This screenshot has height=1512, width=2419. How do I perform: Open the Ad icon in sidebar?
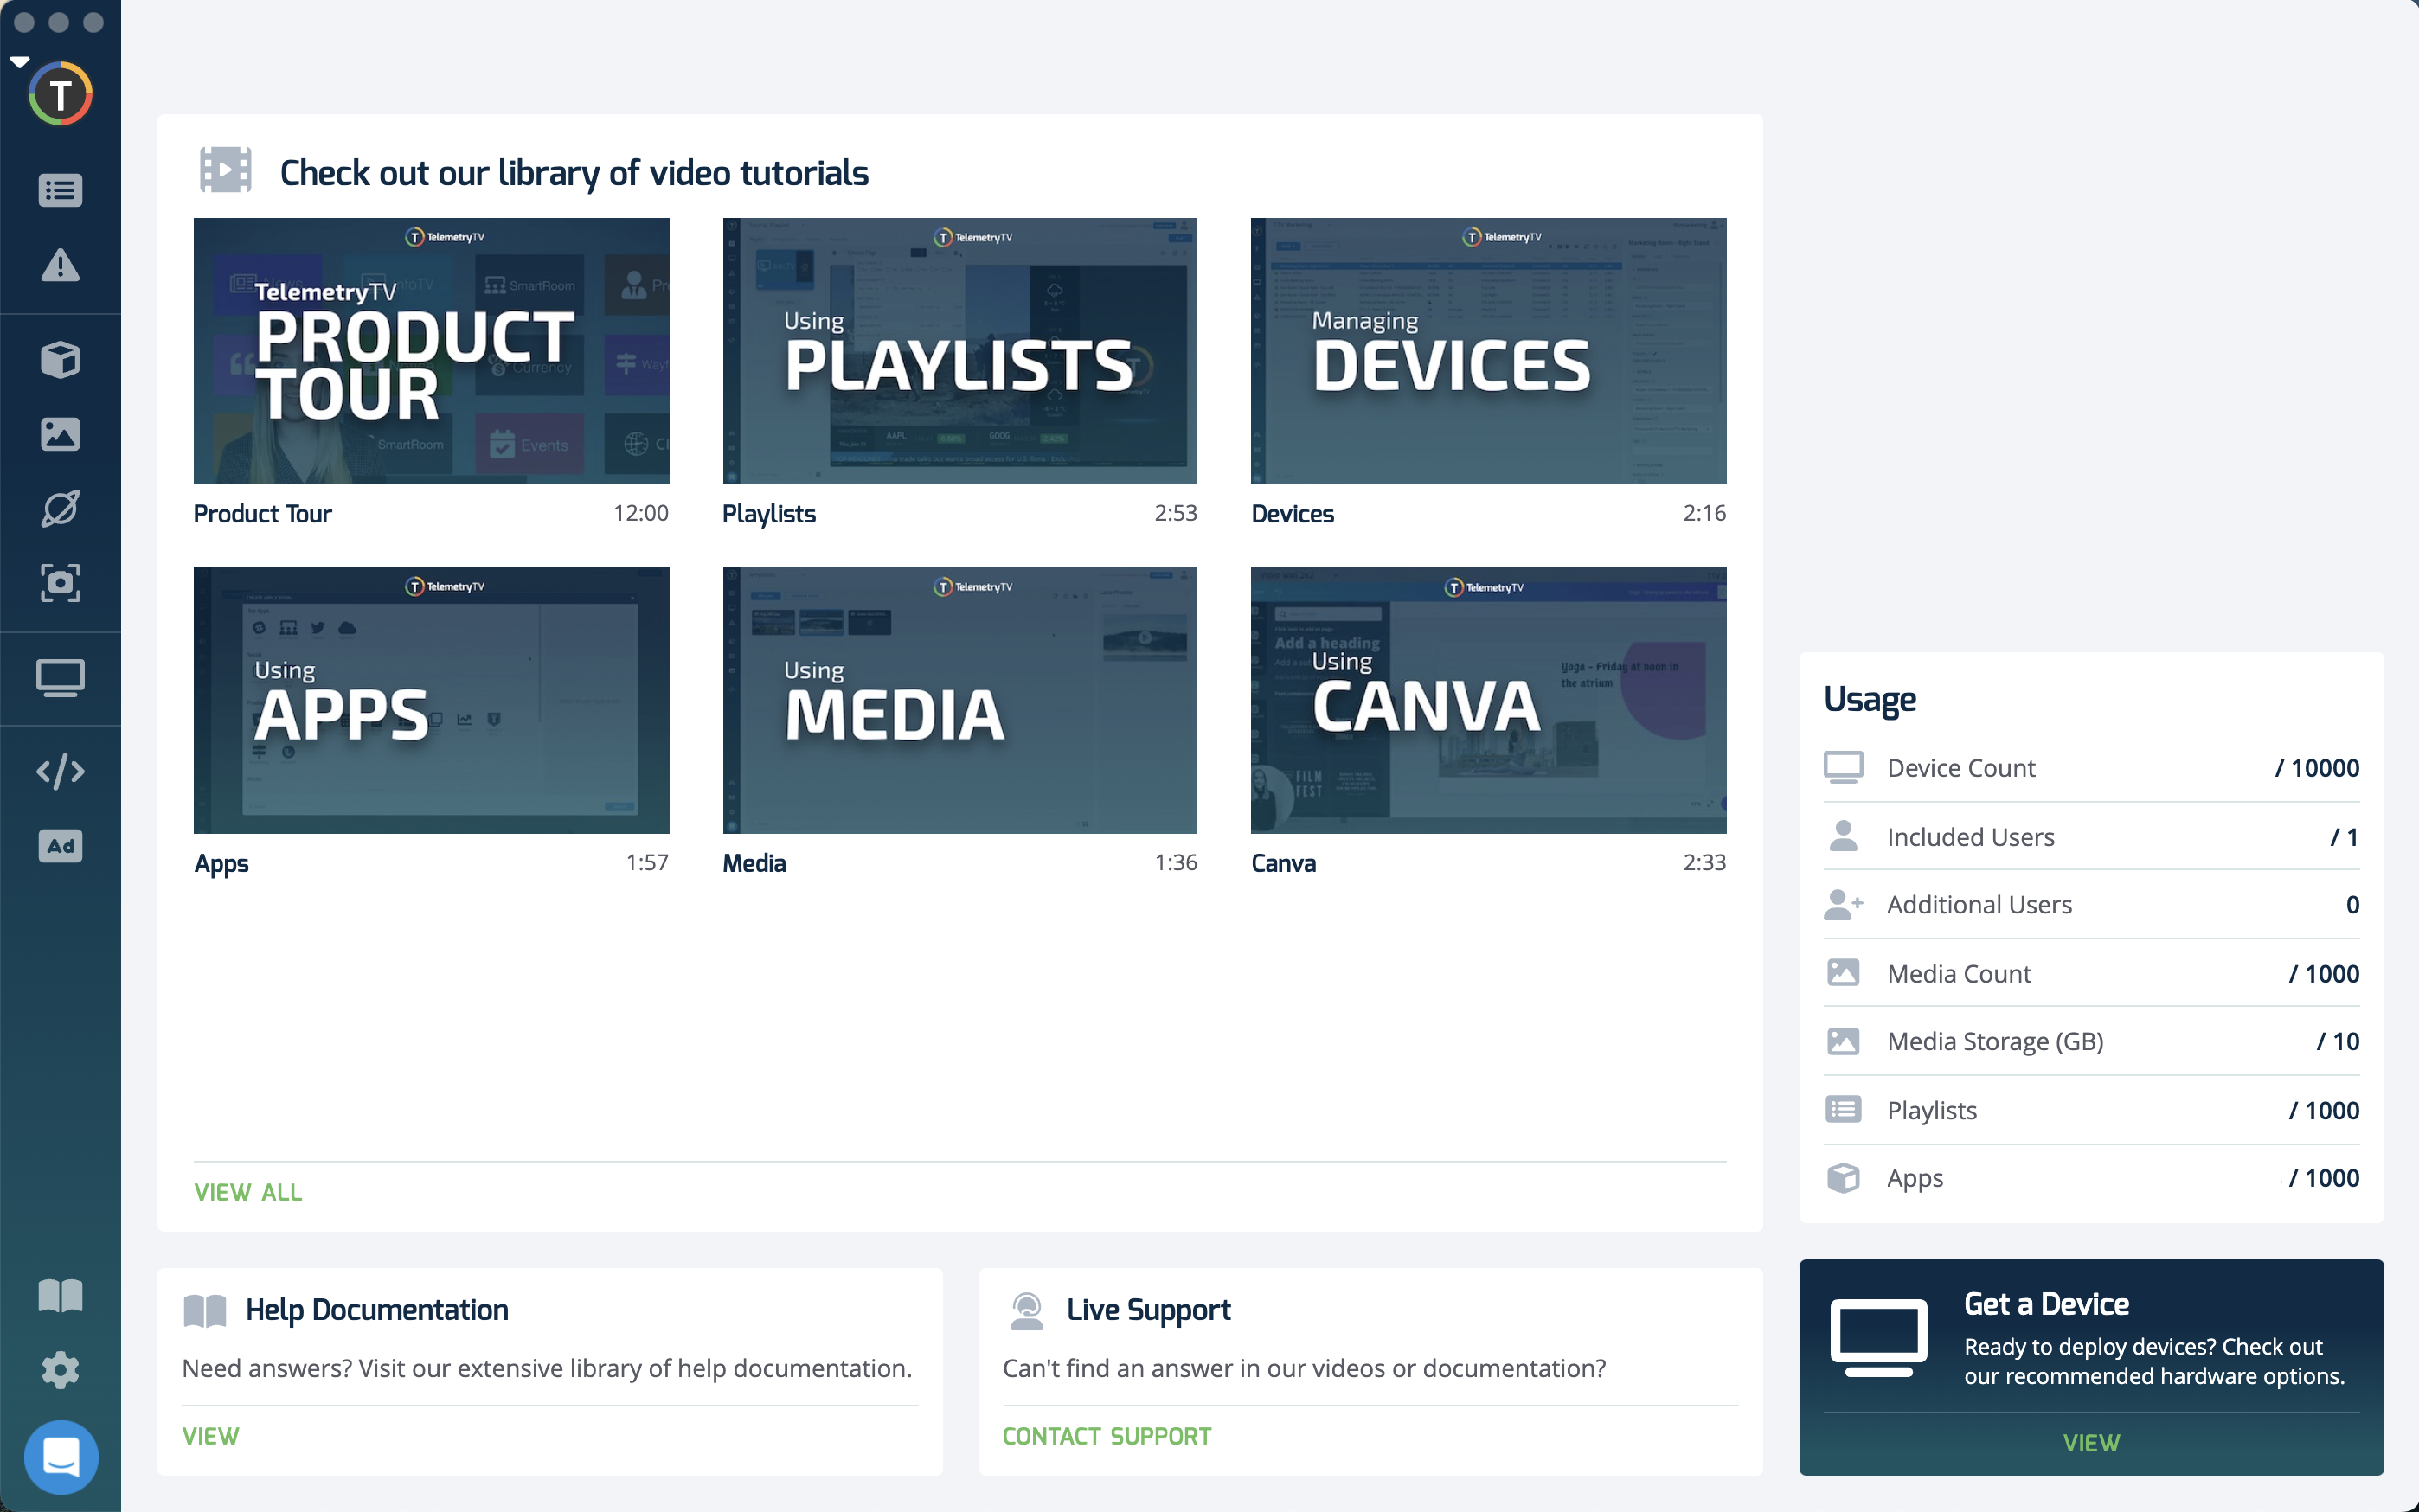(x=60, y=846)
